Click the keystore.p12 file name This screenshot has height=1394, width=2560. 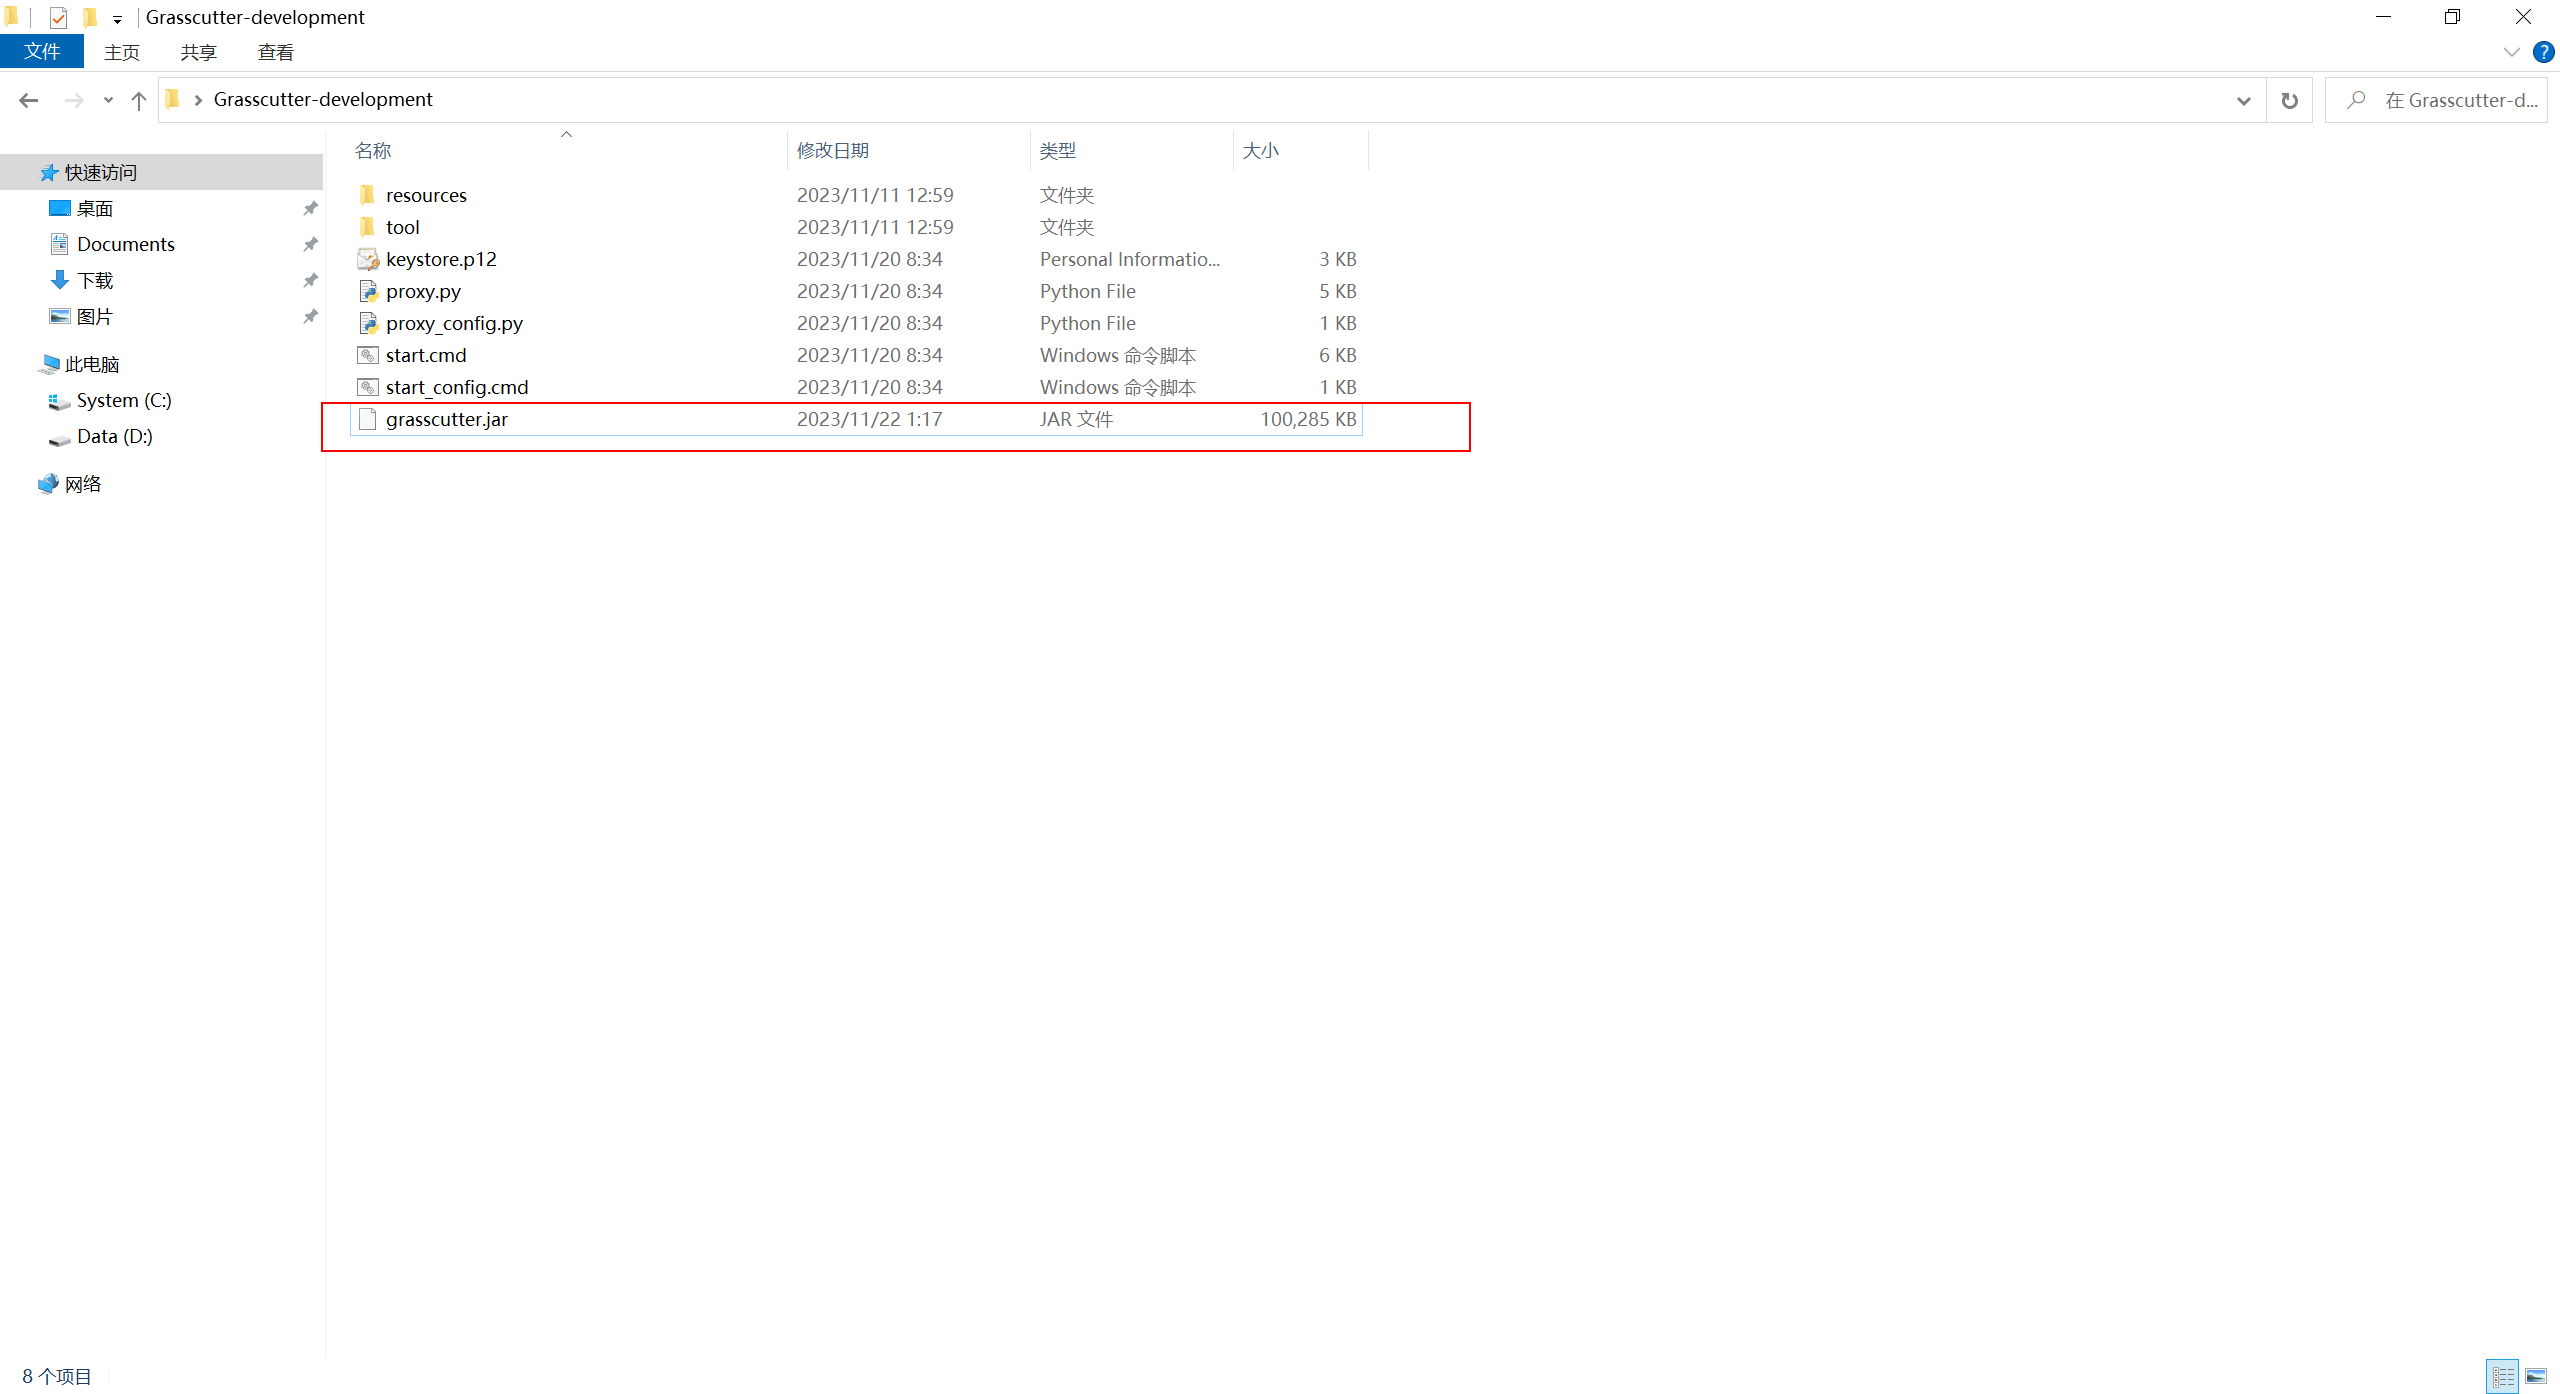[x=441, y=259]
